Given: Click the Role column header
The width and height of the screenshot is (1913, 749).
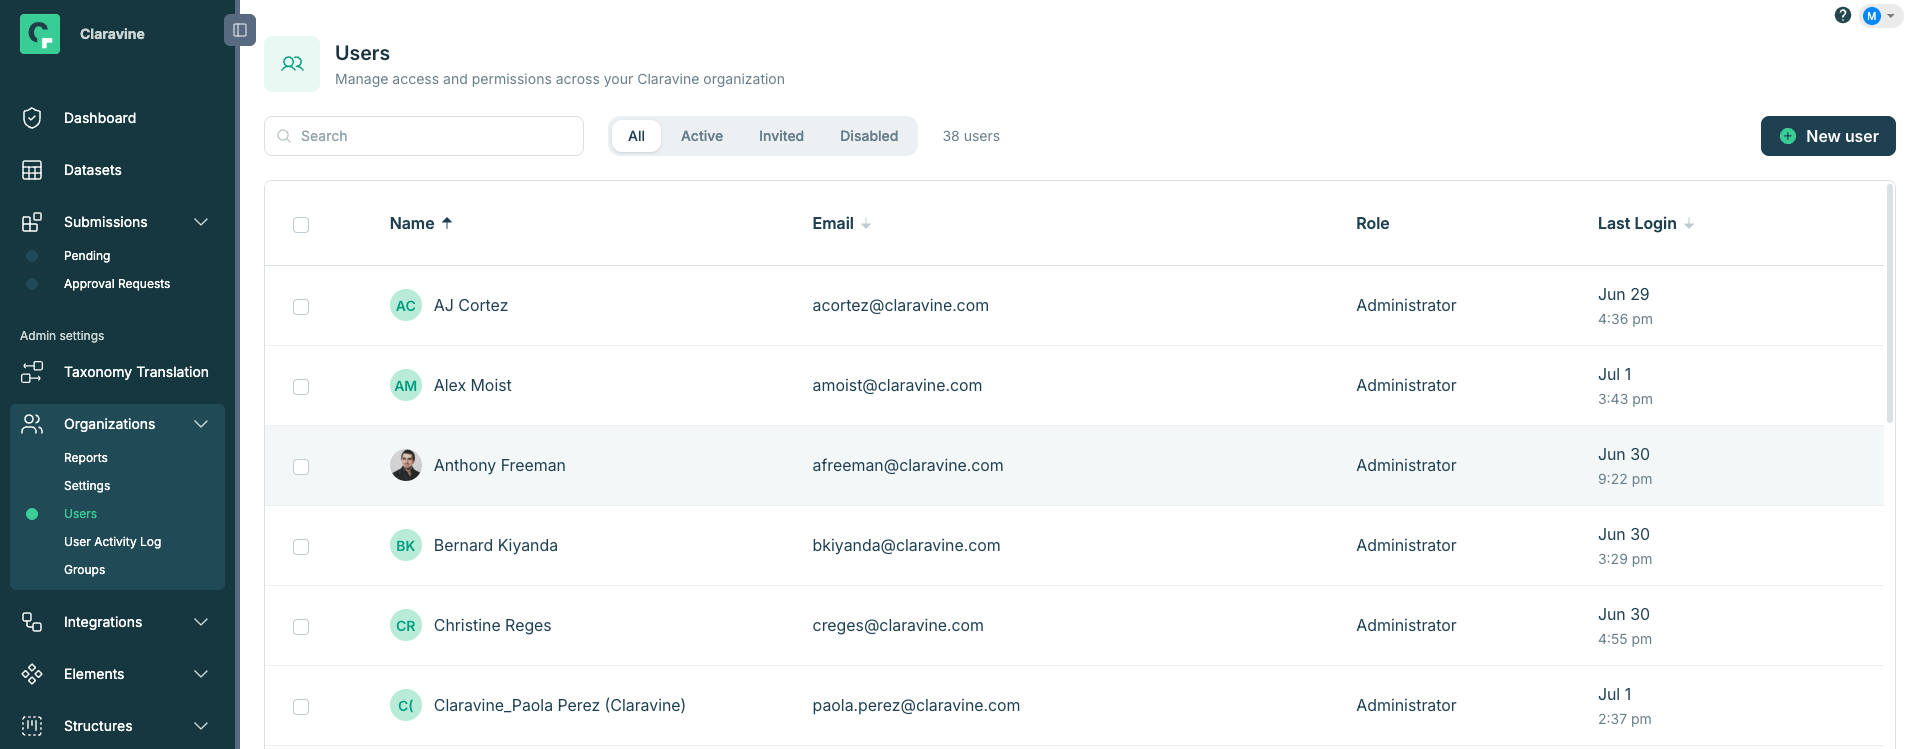Looking at the screenshot, I should pos(1372,224).
